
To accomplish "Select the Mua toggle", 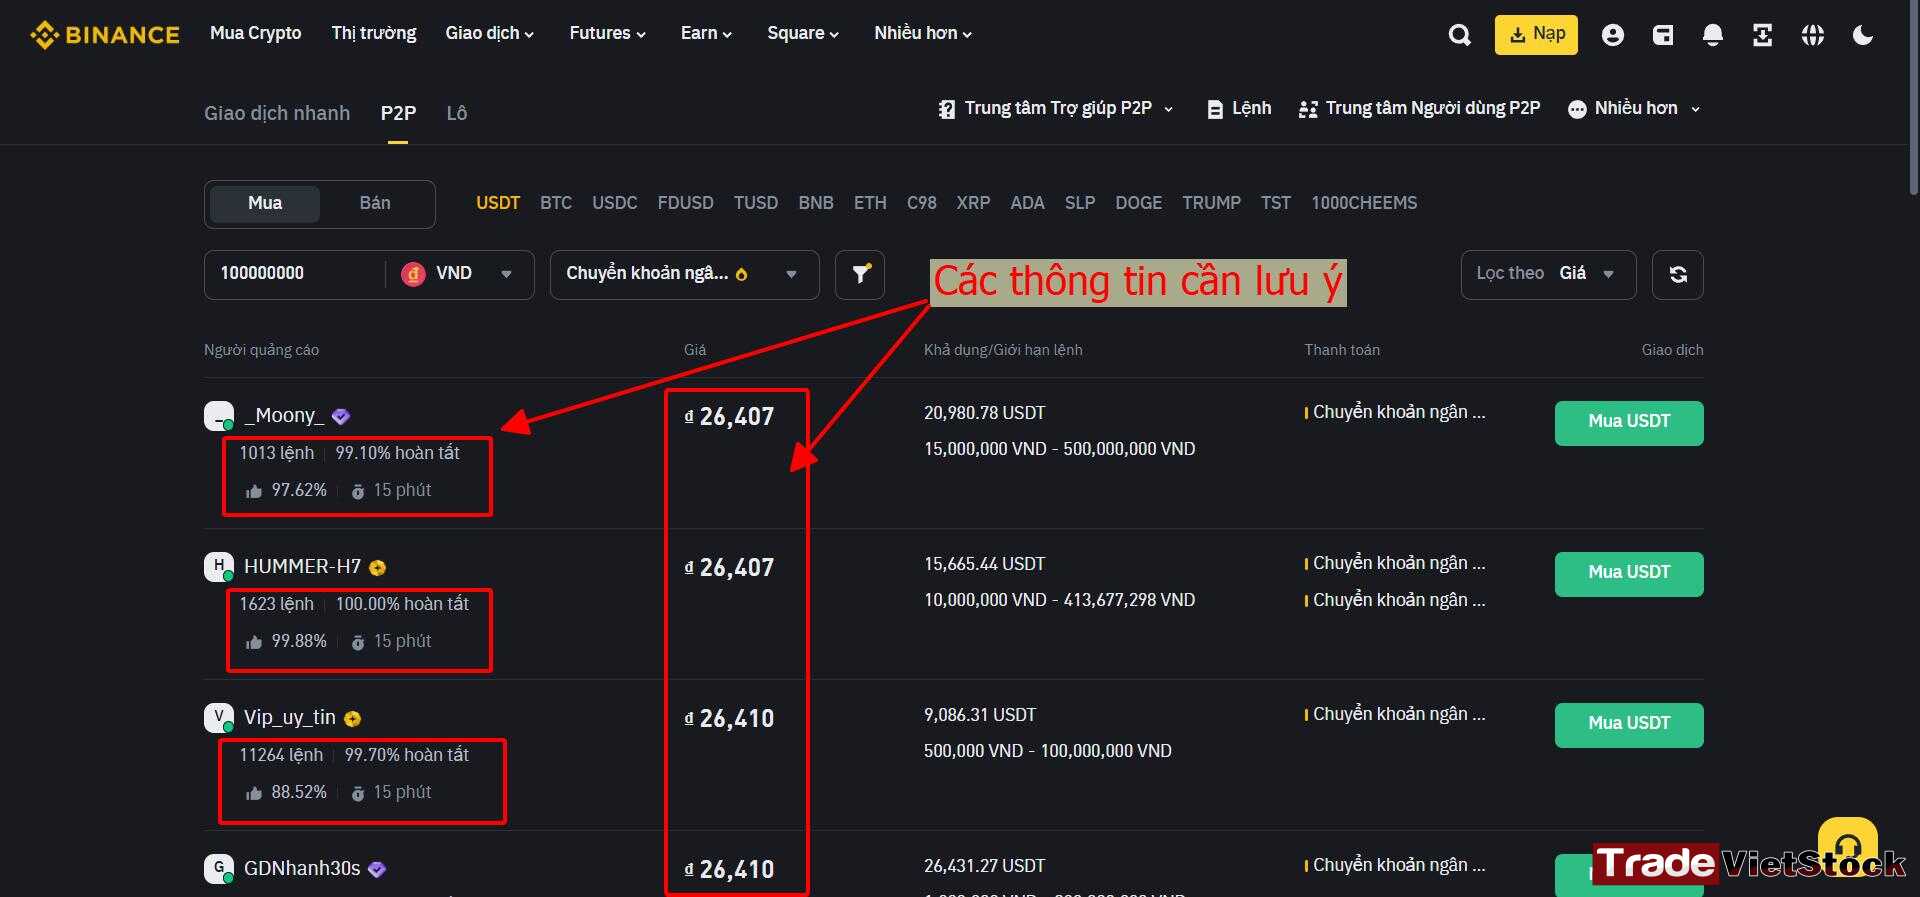I will pos(265,203).
